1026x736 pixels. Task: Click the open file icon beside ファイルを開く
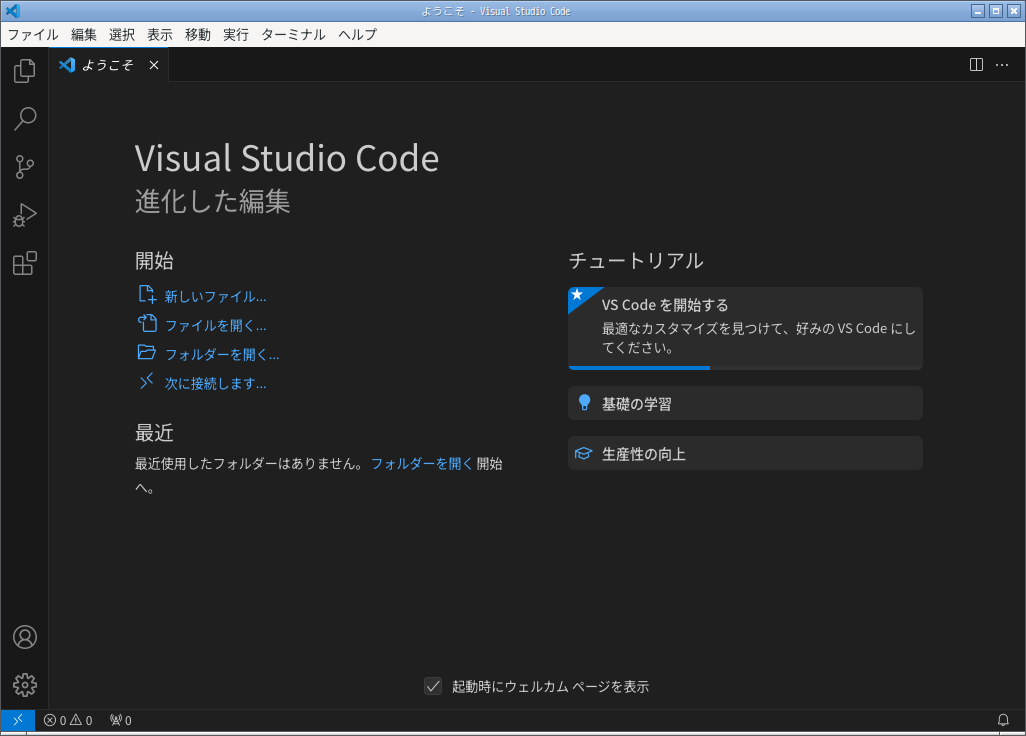pyautogui.click(x=147, y=323)
